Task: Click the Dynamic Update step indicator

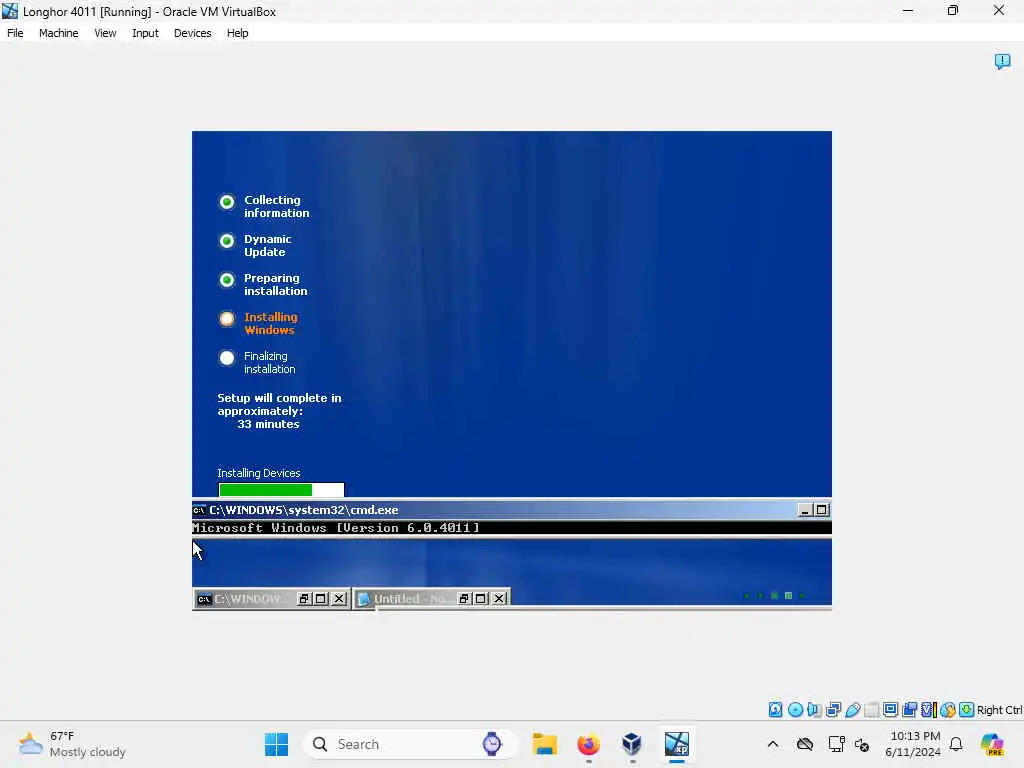Action: (227, 241)
